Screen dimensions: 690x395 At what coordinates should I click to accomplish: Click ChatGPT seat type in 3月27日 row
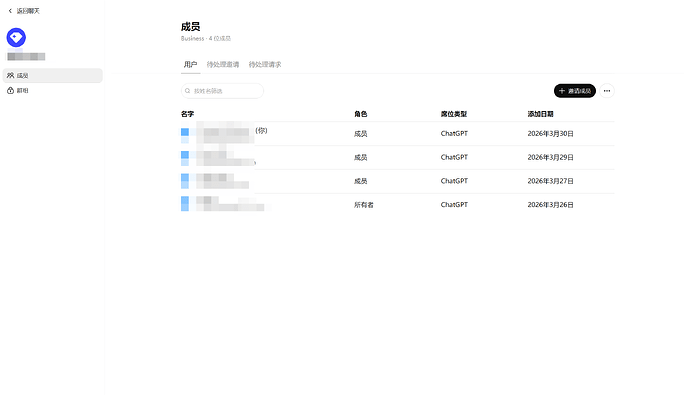pyautogui.click(x=454, y=181)
